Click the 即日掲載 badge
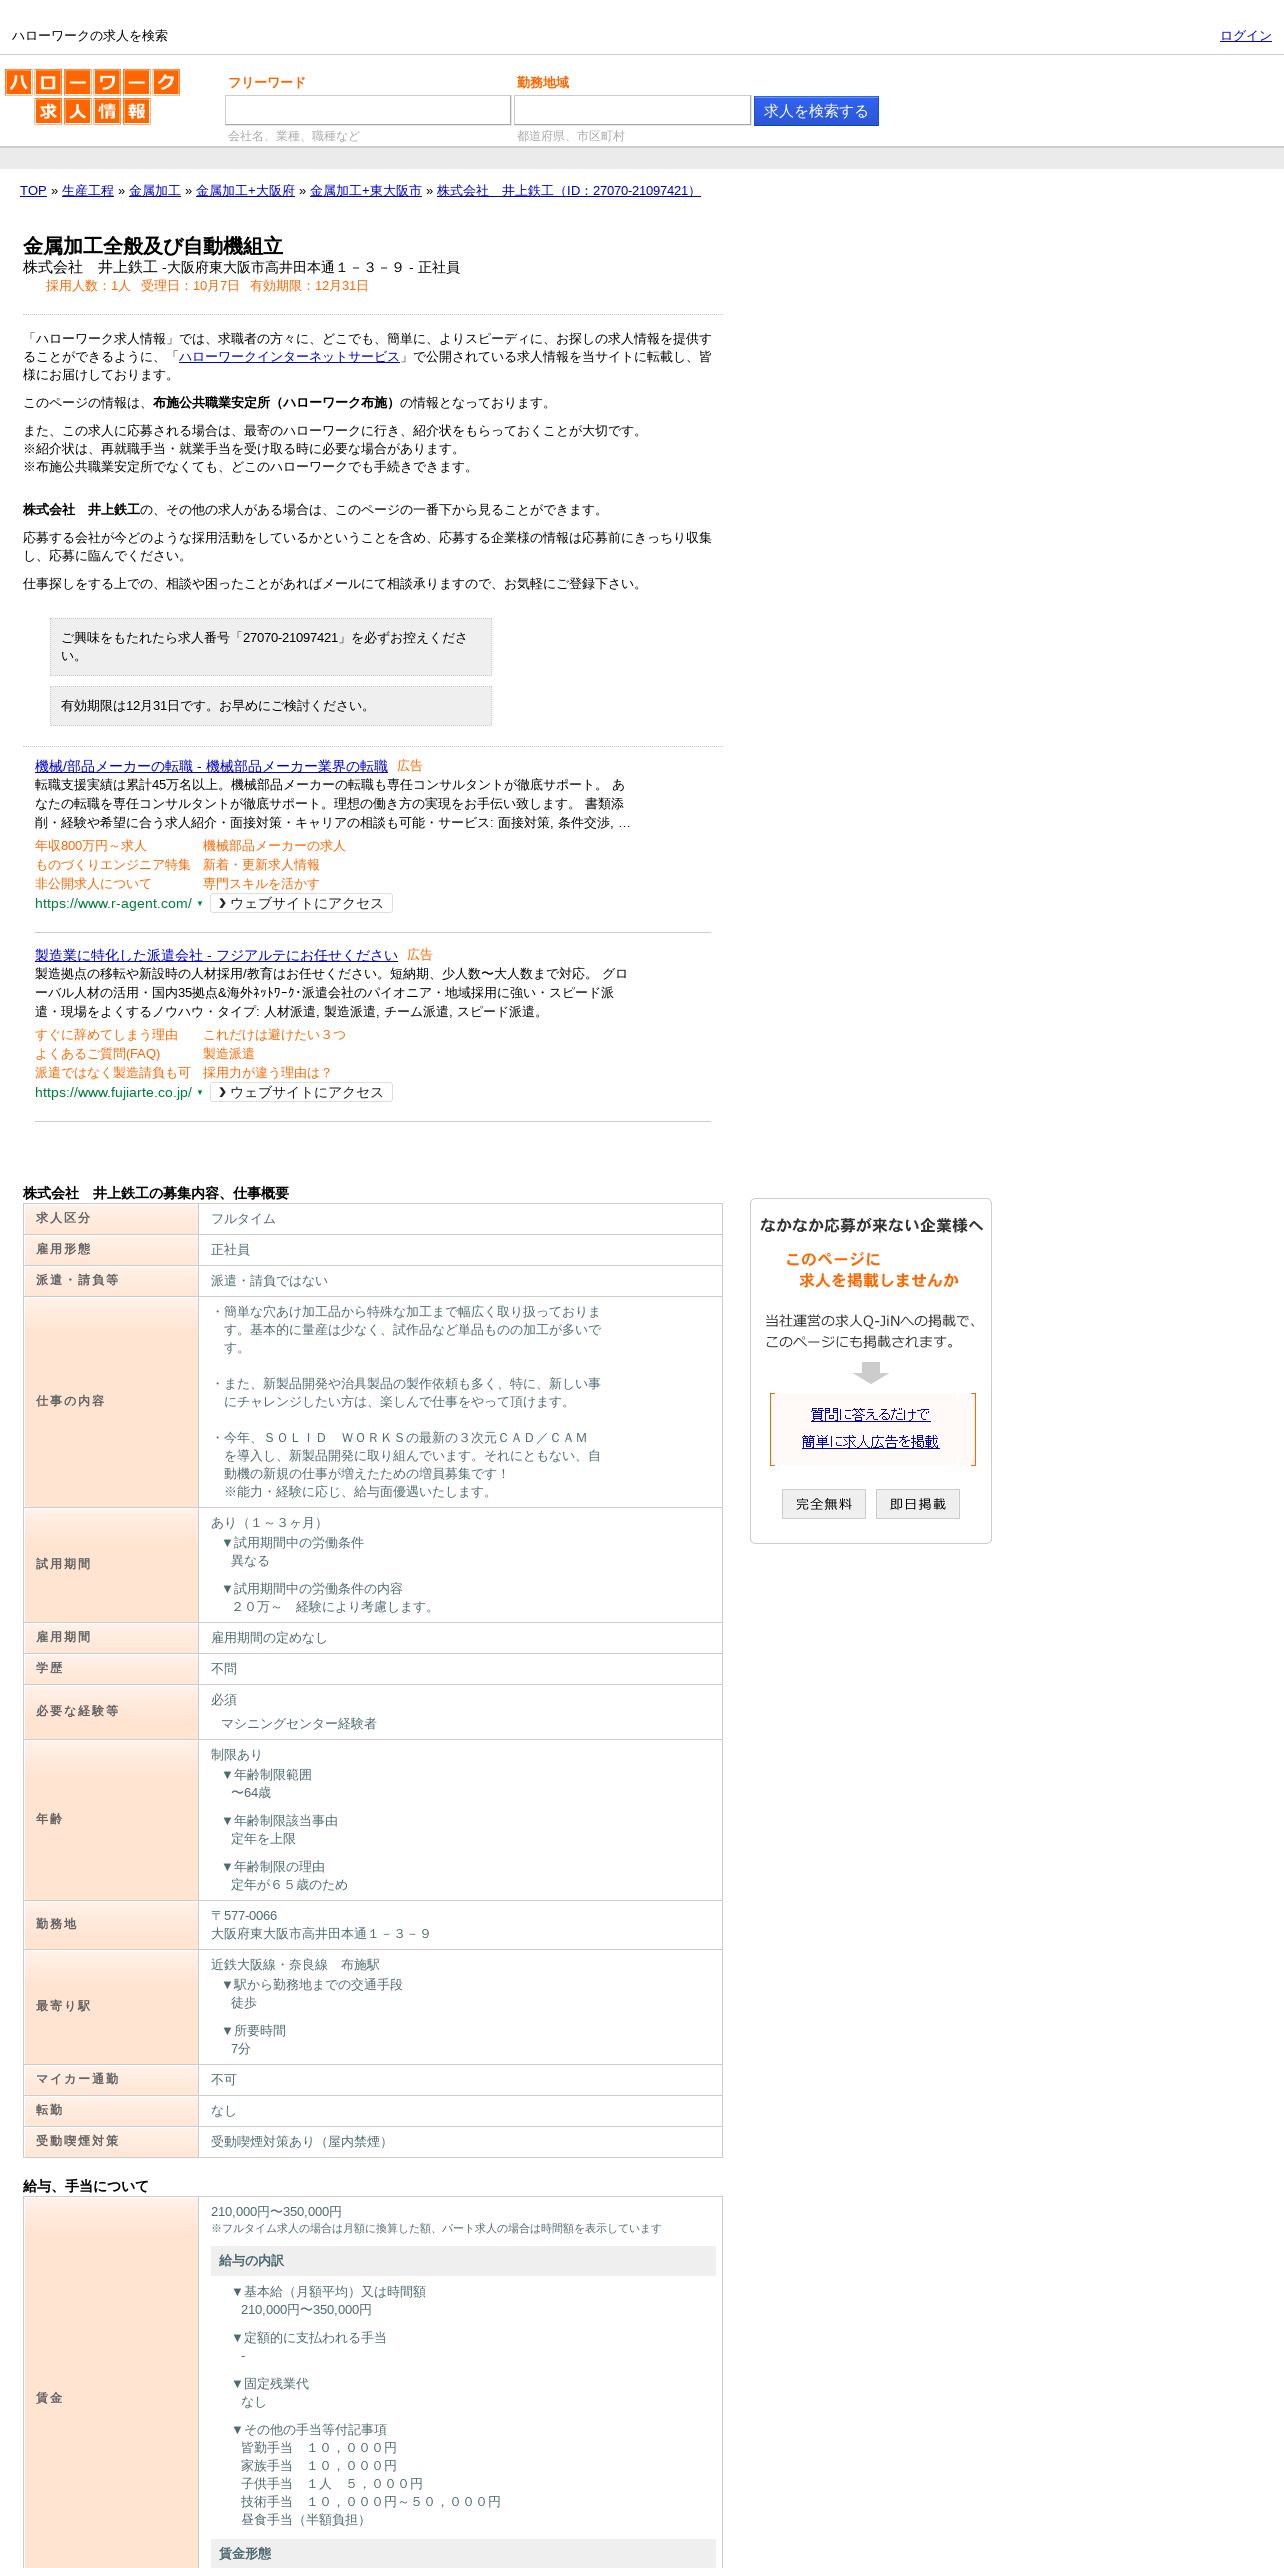Image resolution: width=1284 pixels, height=2568 pixels. pyautogui.click(x=918, y=1504)
